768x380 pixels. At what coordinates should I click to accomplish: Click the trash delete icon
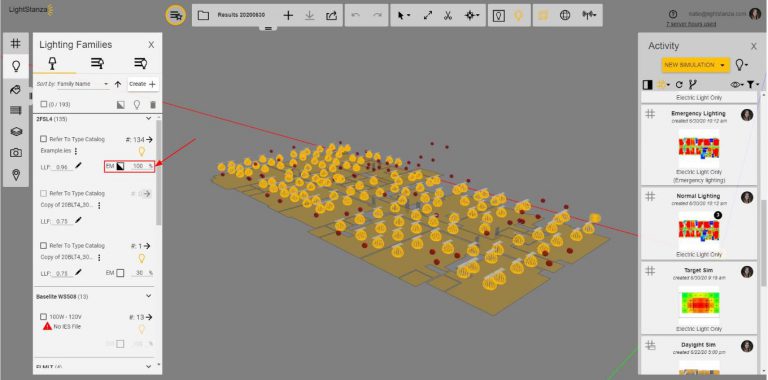[153, 104]
